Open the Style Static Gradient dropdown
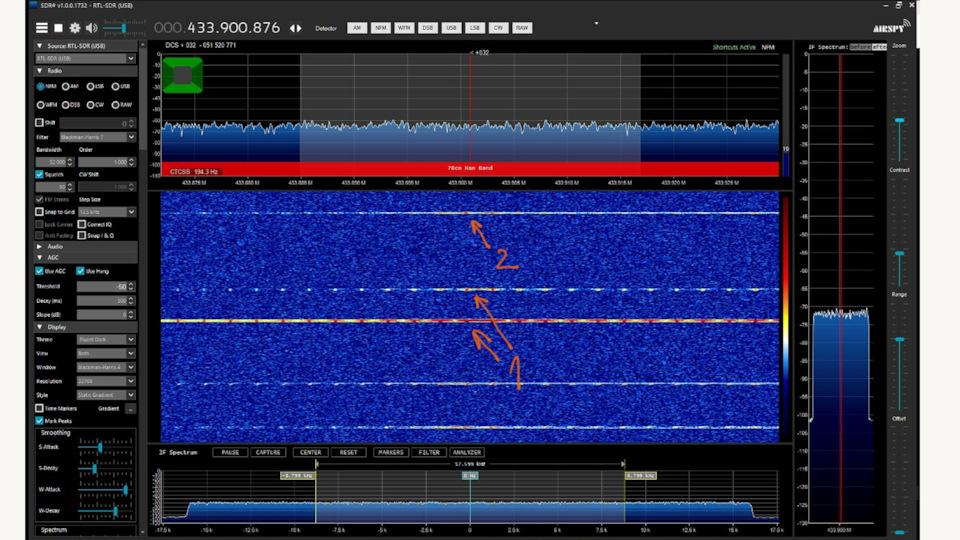Viewport: 960px width, 540px height. [106, 395]
